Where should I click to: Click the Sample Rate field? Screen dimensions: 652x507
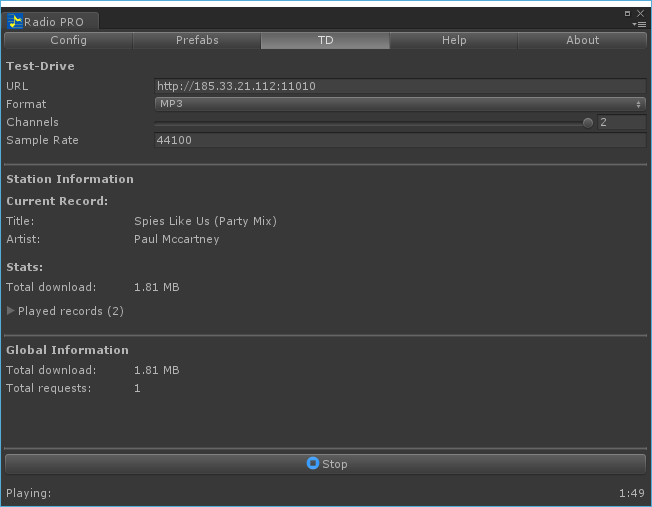click(400, 140)
